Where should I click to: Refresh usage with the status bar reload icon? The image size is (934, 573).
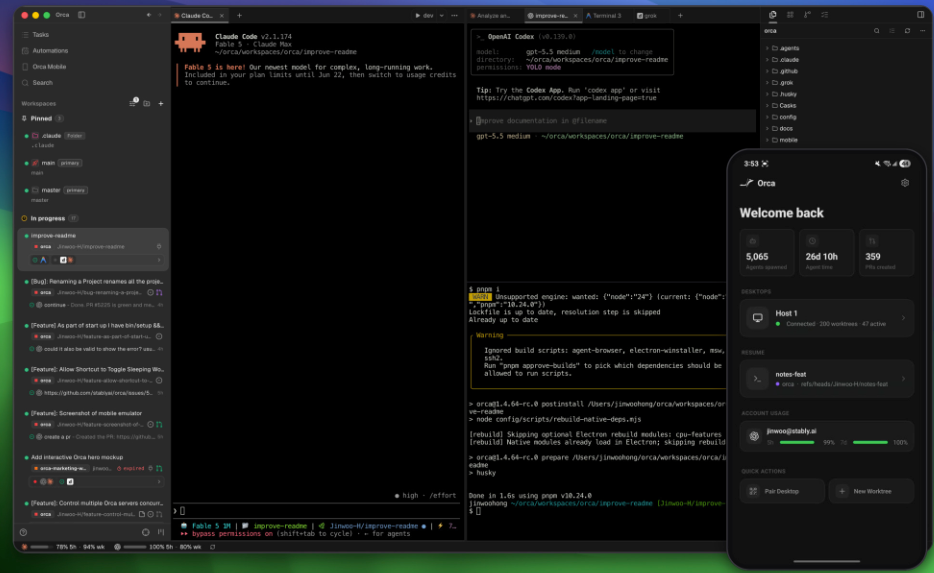[213, 547]
